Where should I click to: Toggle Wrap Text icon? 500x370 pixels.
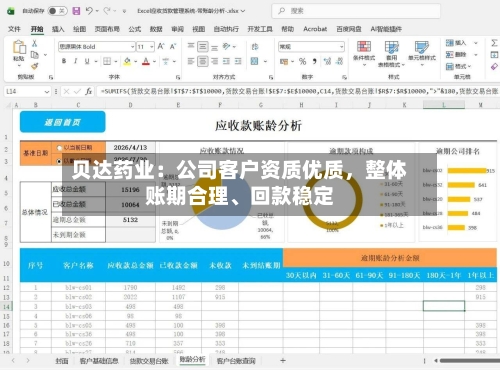[255, 46]
